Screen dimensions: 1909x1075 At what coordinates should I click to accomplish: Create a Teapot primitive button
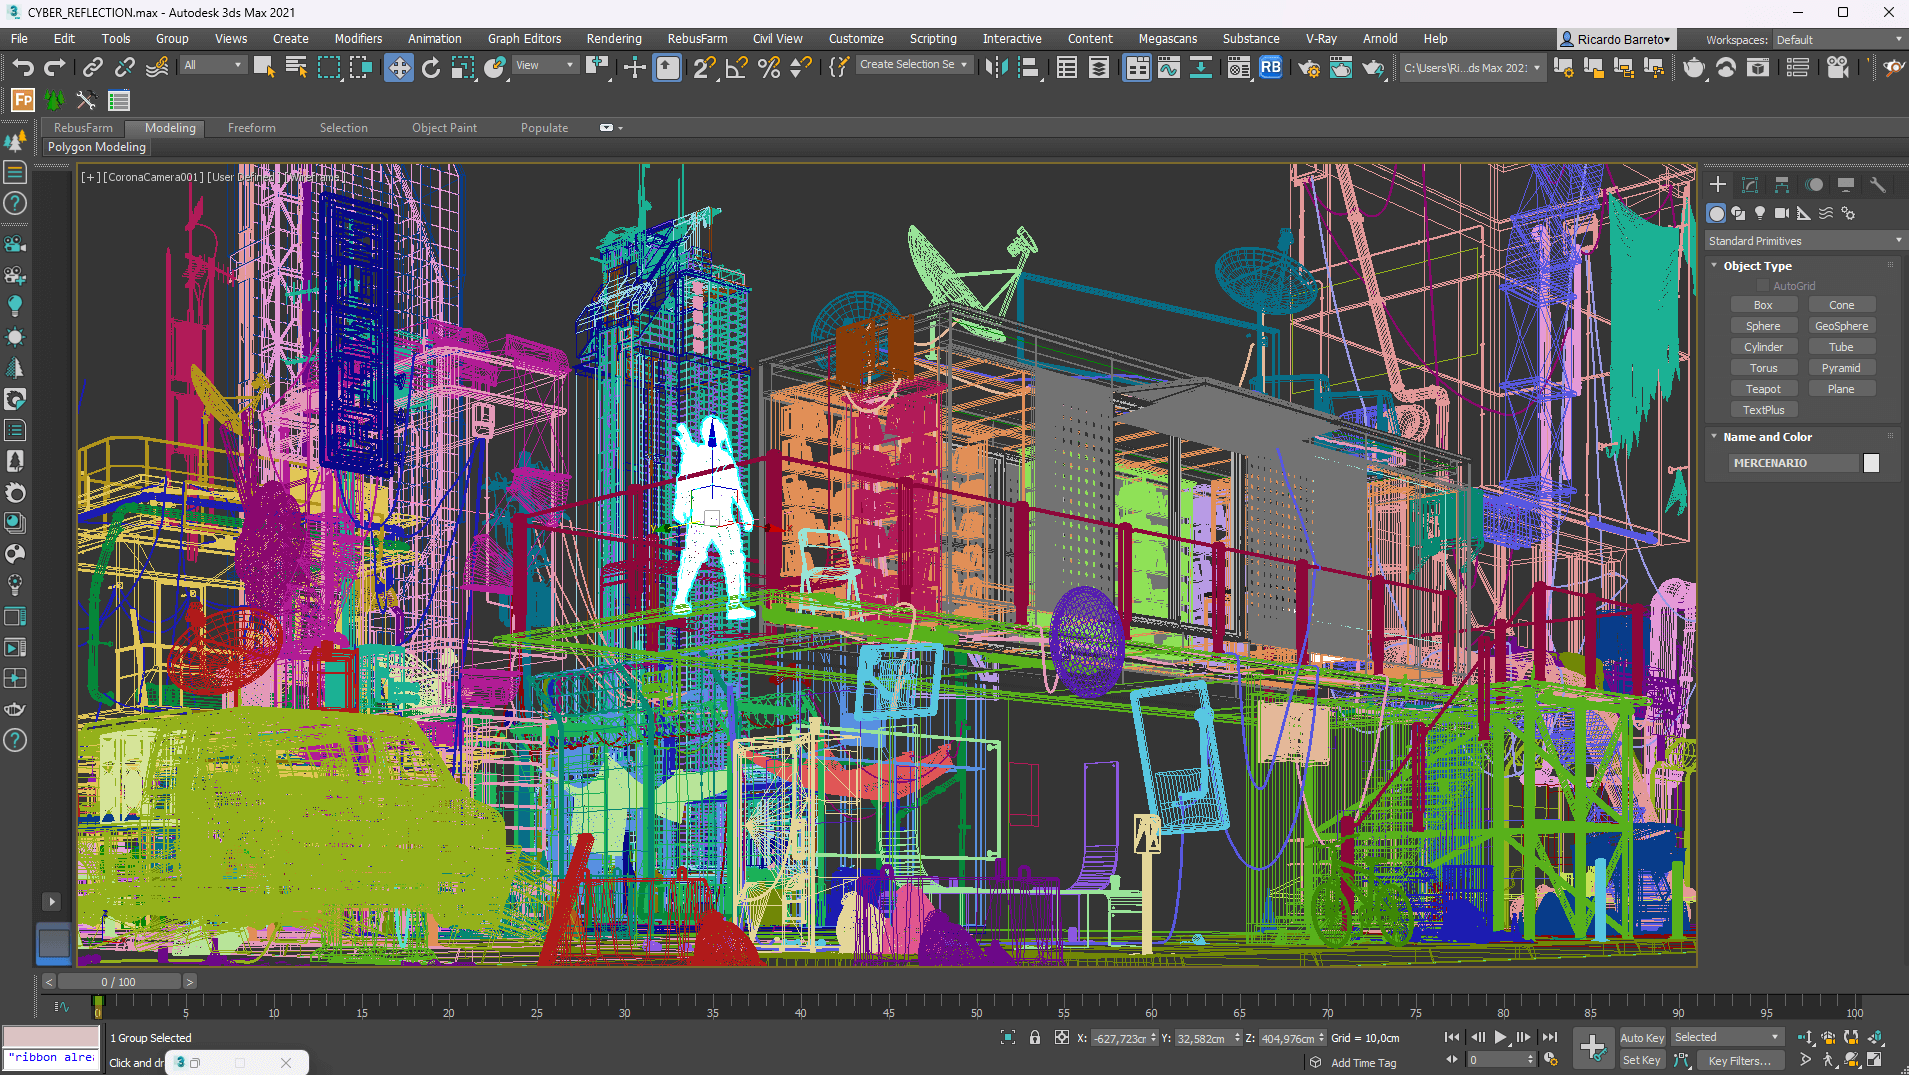(x=1763, y=389)
